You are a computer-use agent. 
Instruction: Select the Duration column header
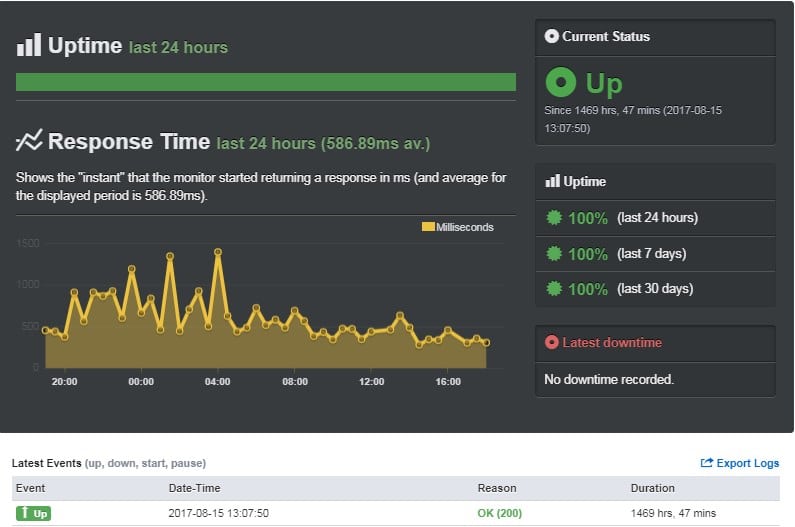tap(653, 488)
